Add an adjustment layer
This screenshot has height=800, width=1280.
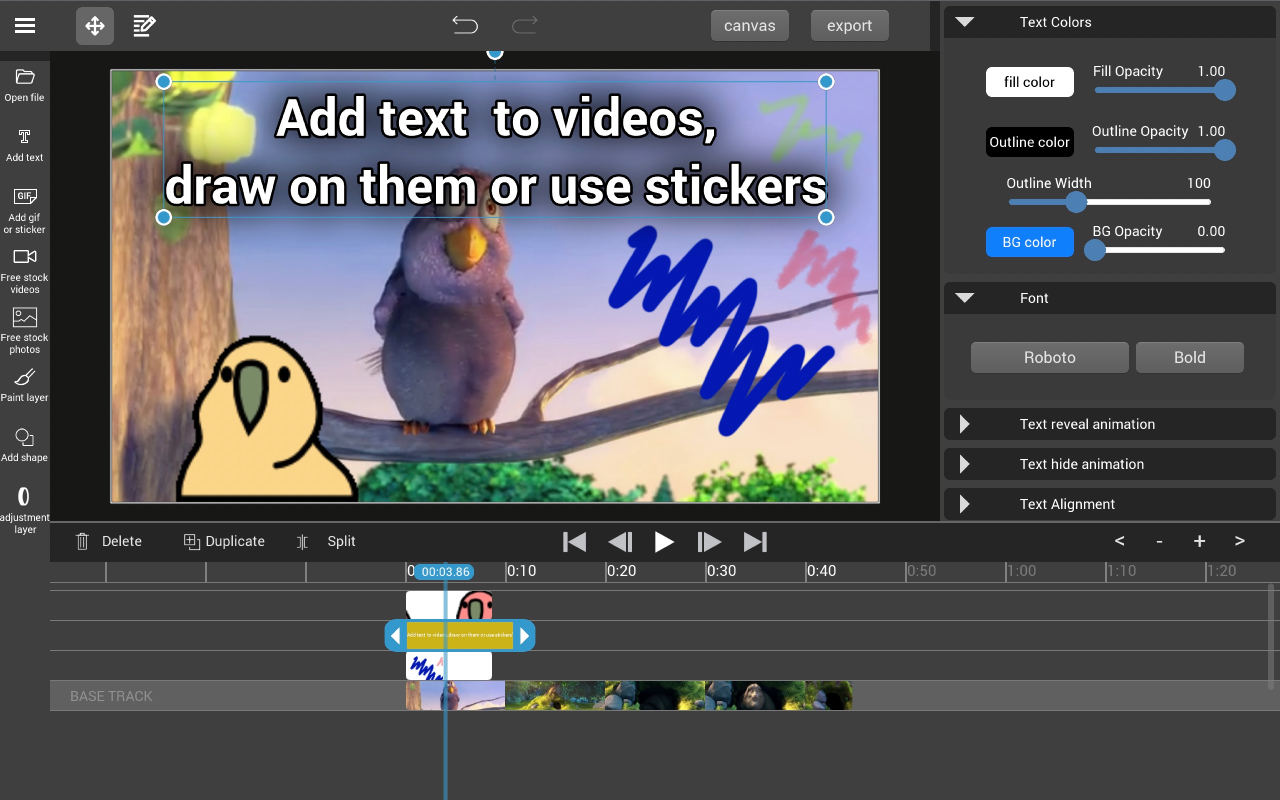(25, 510)
